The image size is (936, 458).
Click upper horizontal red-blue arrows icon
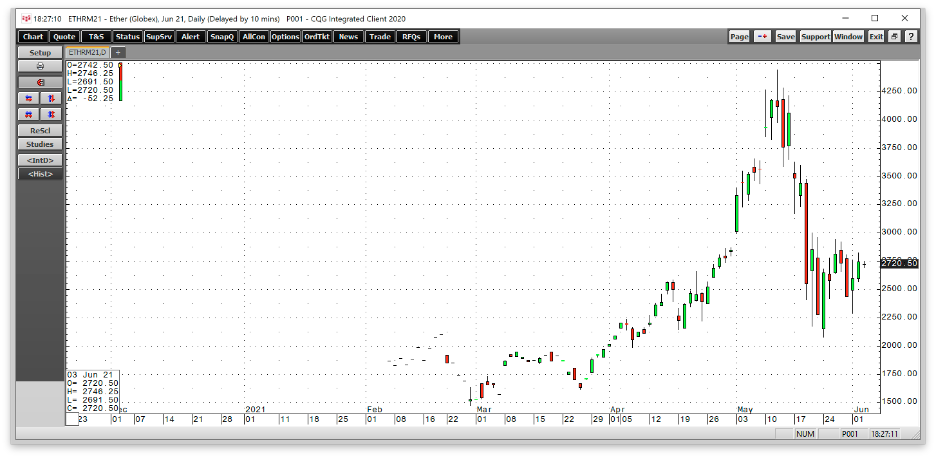pyautogui.click(x=29, y=98)
